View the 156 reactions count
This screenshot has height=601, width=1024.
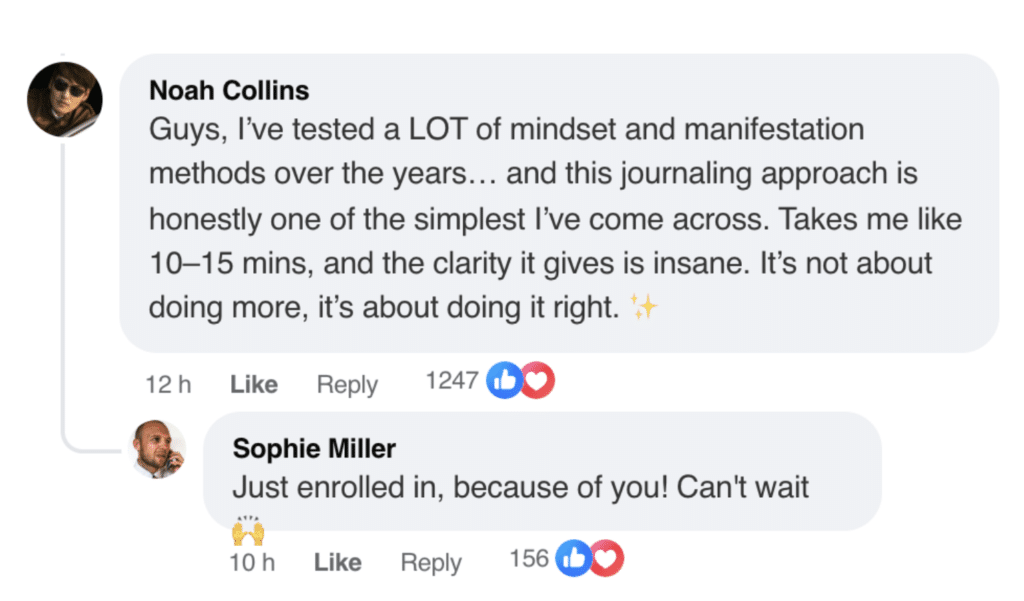[529, 559]
